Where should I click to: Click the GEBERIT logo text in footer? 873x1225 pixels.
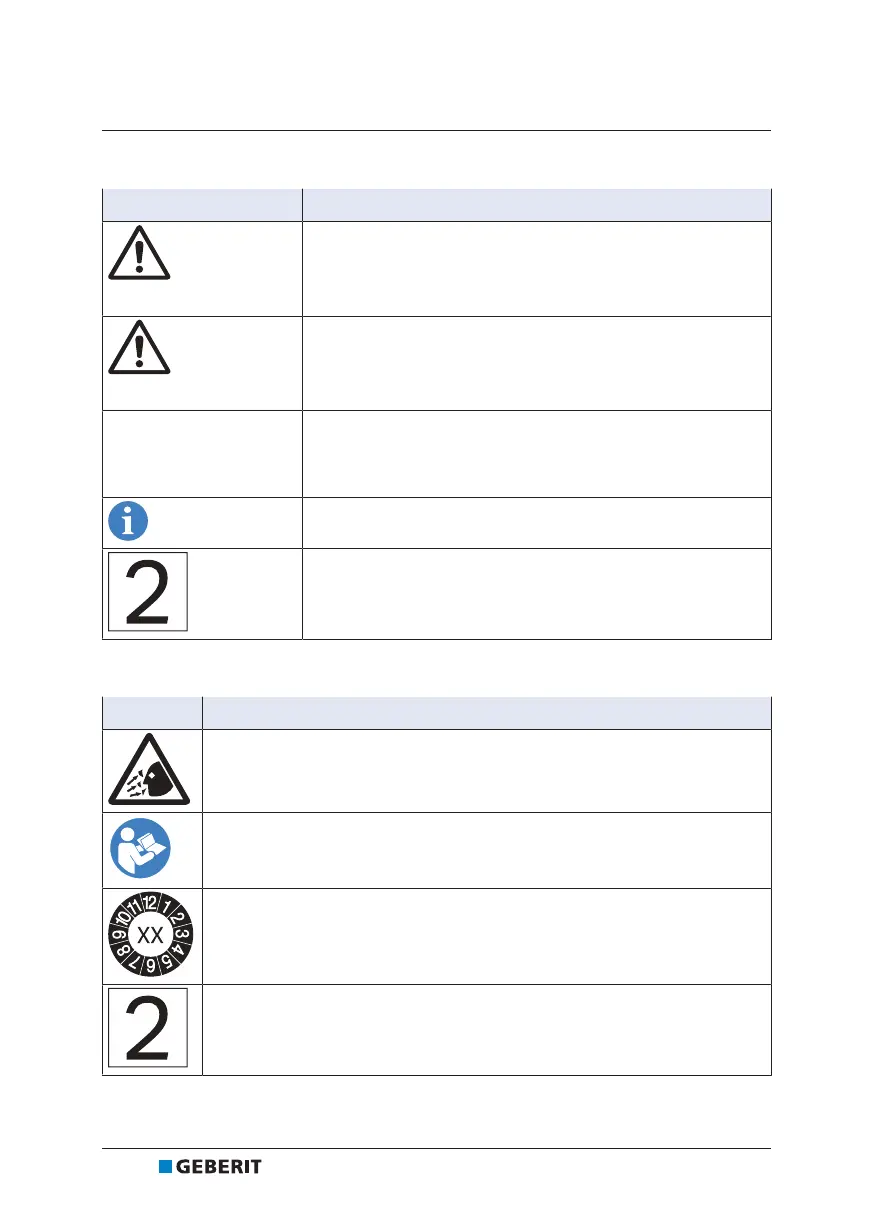pyautogui.click(x=218, y=1167)
